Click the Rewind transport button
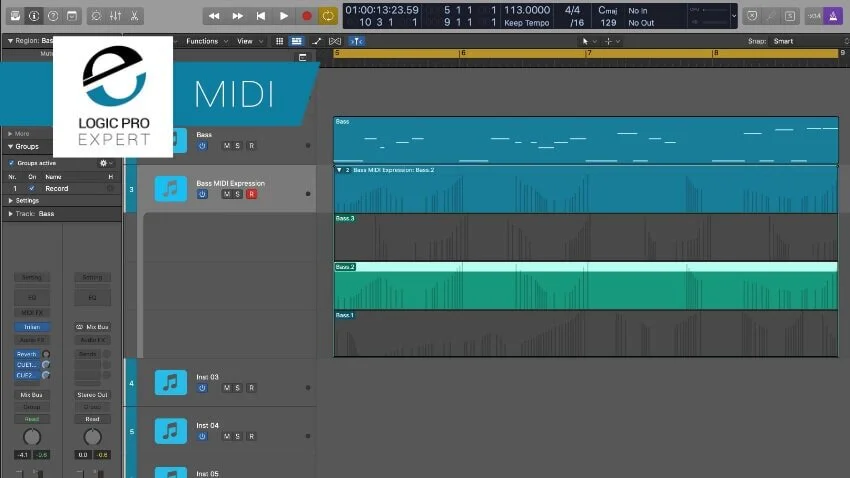This screenshot has width=850, height=478. click(214, 16)
